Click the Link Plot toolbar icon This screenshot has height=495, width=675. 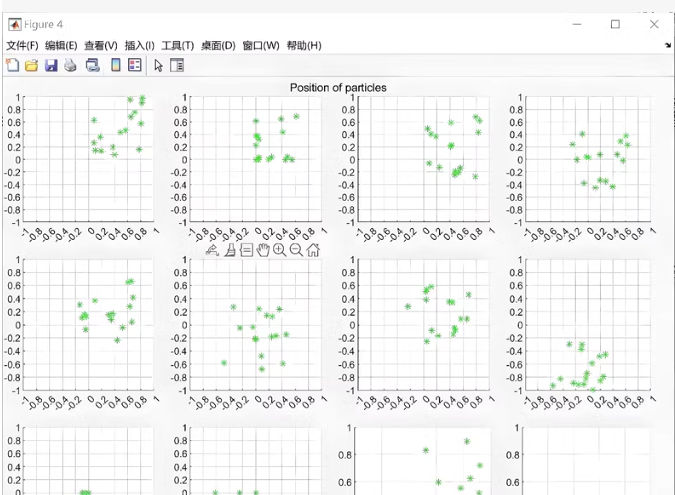coord(93,65)
